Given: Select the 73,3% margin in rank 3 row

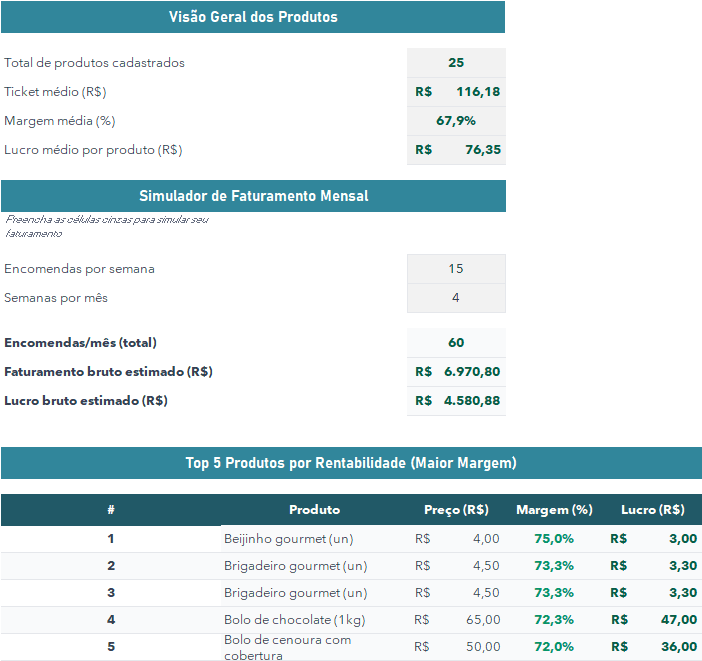Looking at the screenshot, I should point(554,593).
